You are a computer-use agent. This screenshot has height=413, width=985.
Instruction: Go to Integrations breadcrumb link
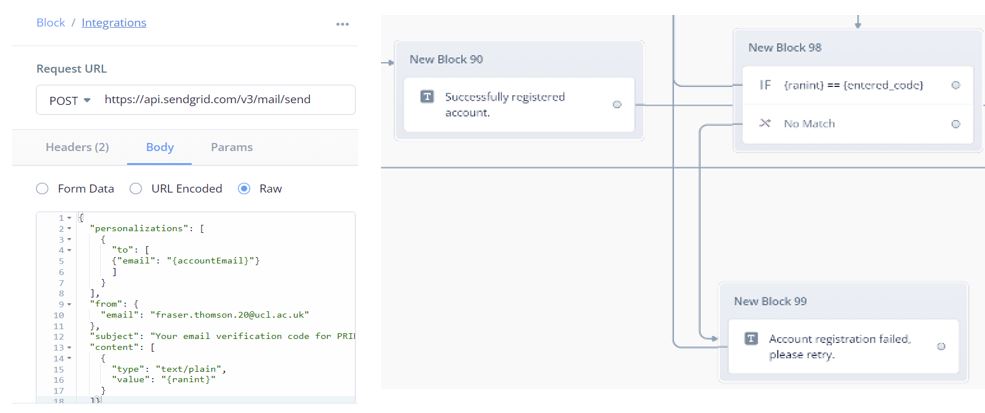pos(113,22)
